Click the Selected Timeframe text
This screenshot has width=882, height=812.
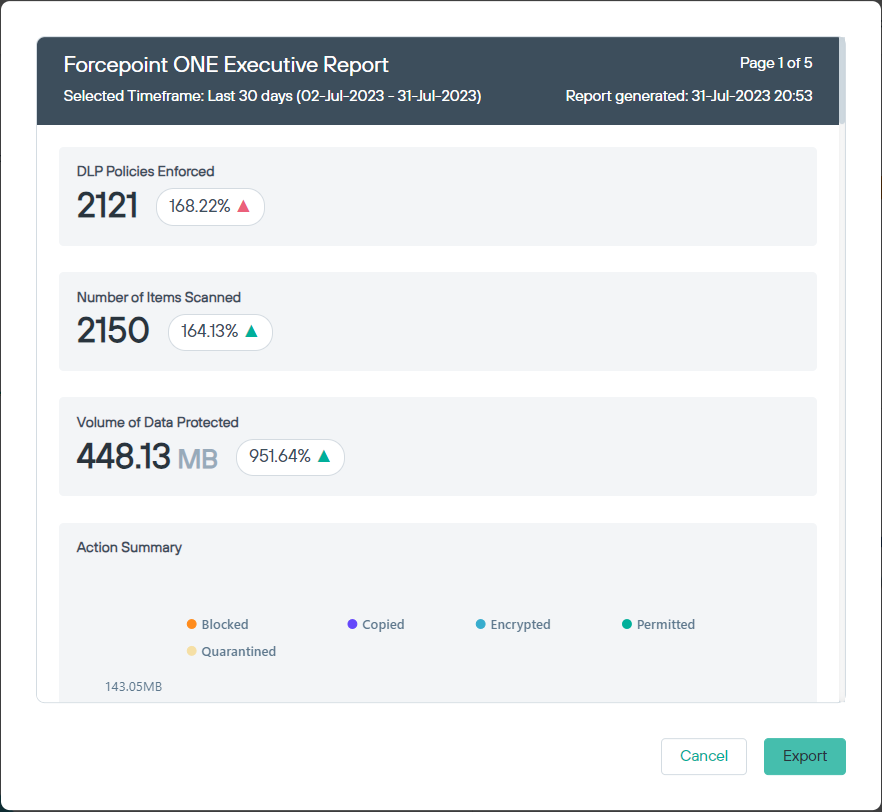(272, 96)
